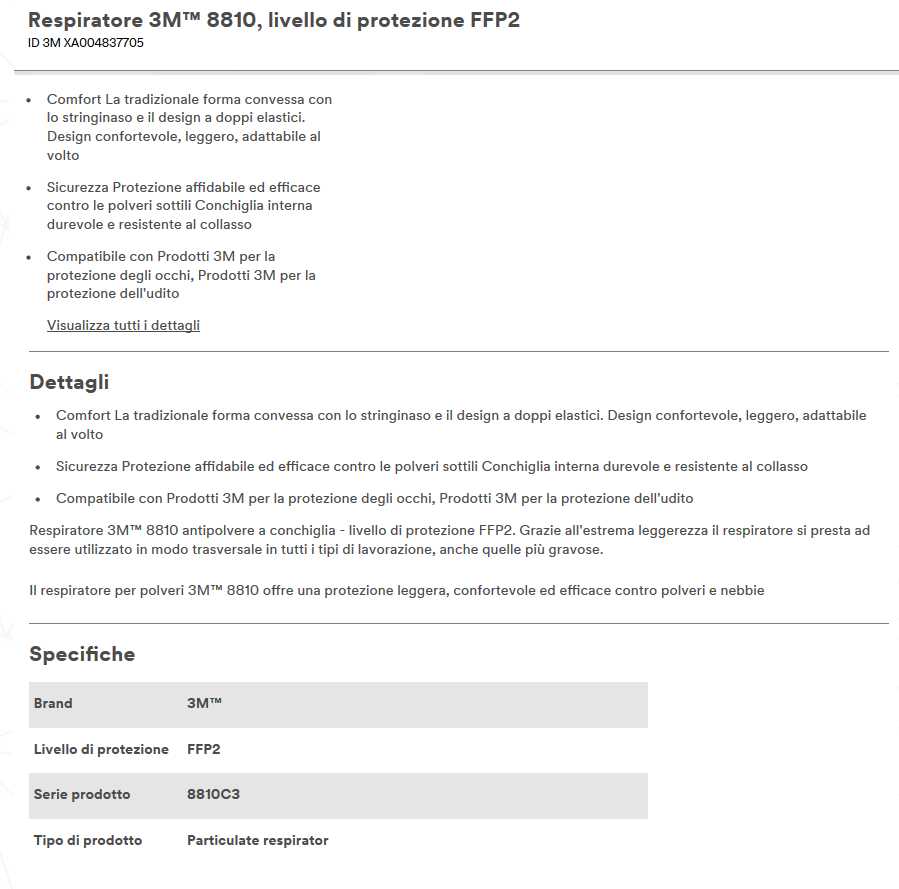
Task: Click the Sicurezza bullet under Dettagli
Action: click(x=431, y=466)
